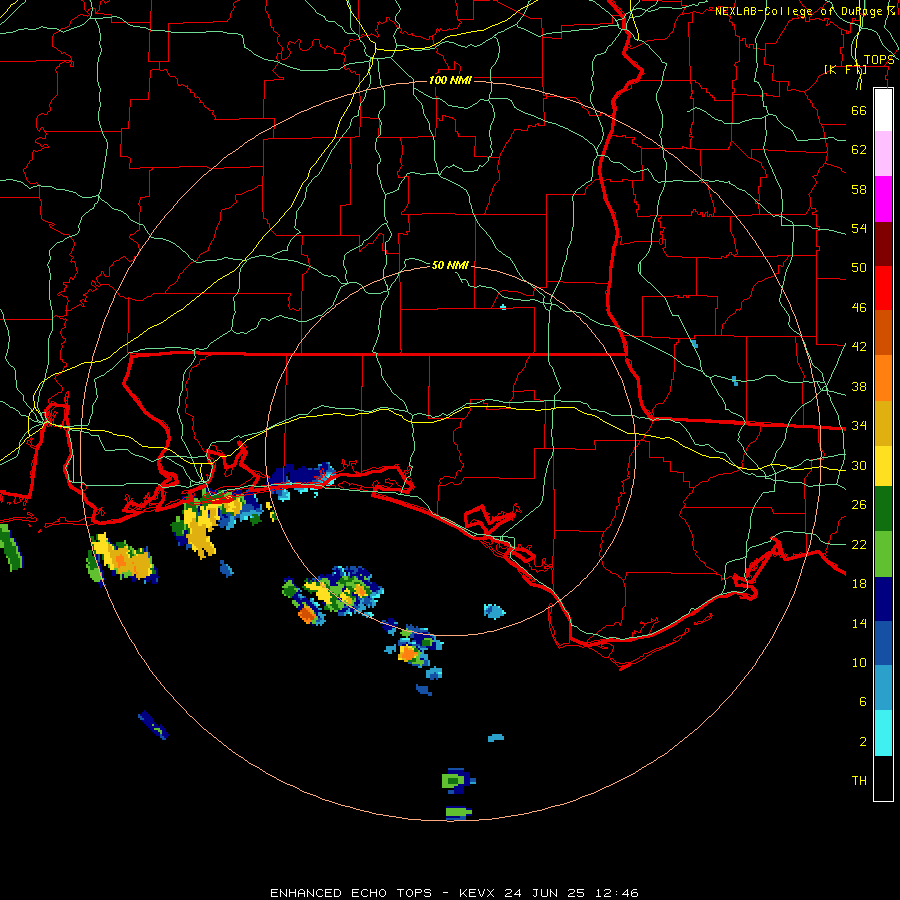Select the burnt orange legend swatch
This screenshot has height=900, width=900.
coord(883,333)
